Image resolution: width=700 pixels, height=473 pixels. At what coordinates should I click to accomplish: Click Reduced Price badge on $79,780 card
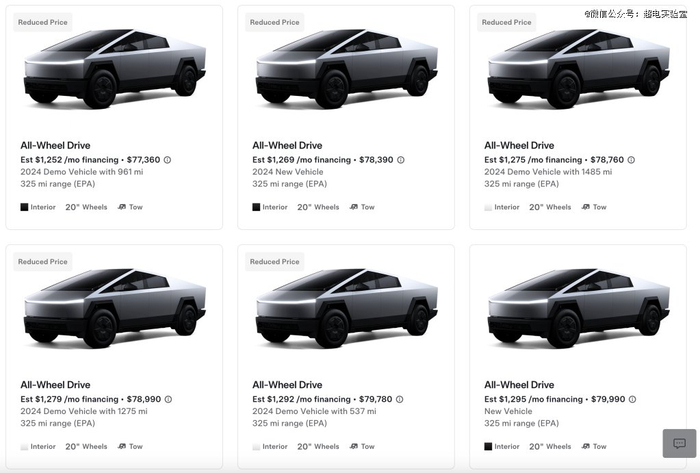[x=274, y=261]
